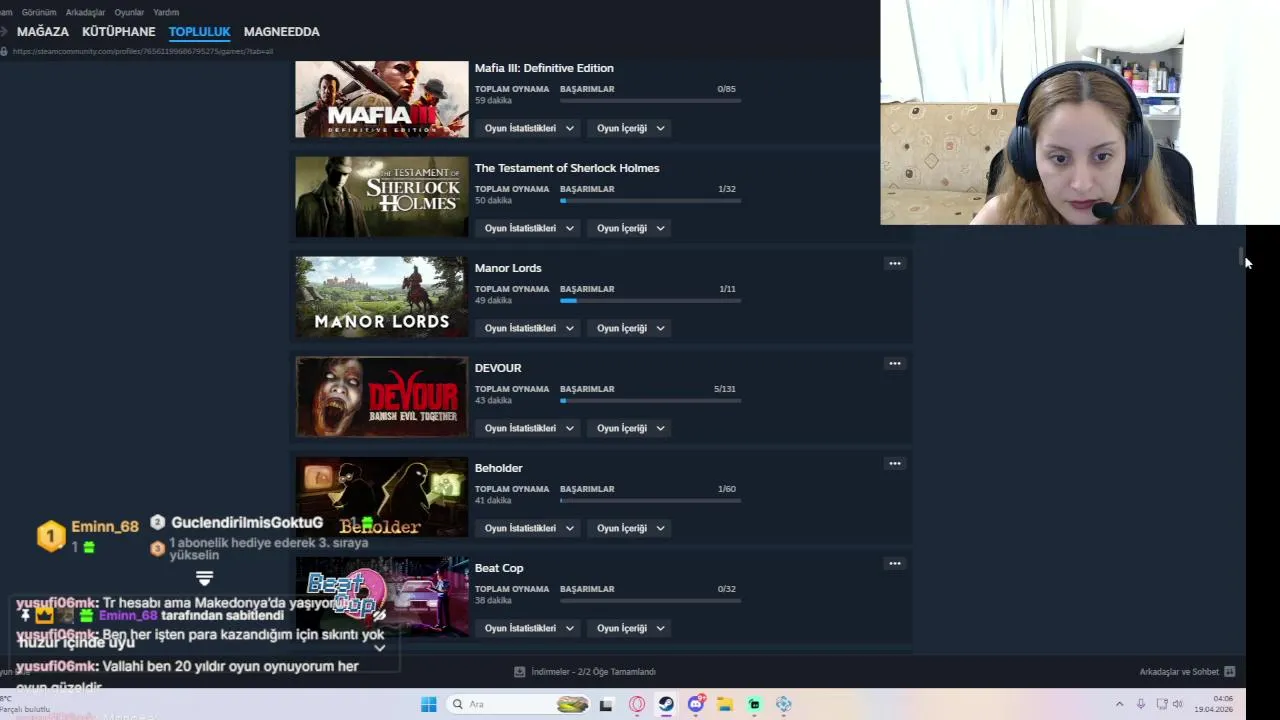Open the Beholder title link
The width and height of the screenshot is (1280, 720).
coord(499,468)
